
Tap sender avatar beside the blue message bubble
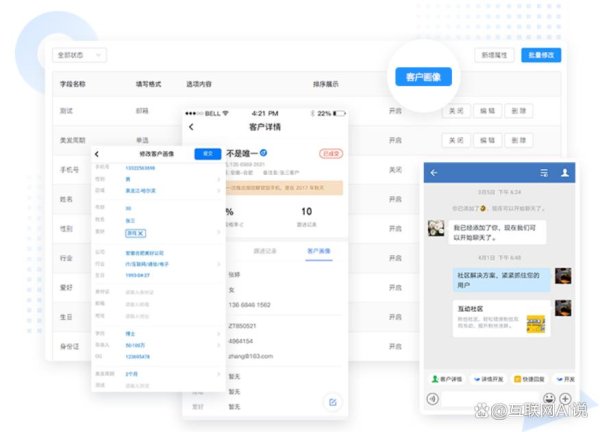[563, 276]
